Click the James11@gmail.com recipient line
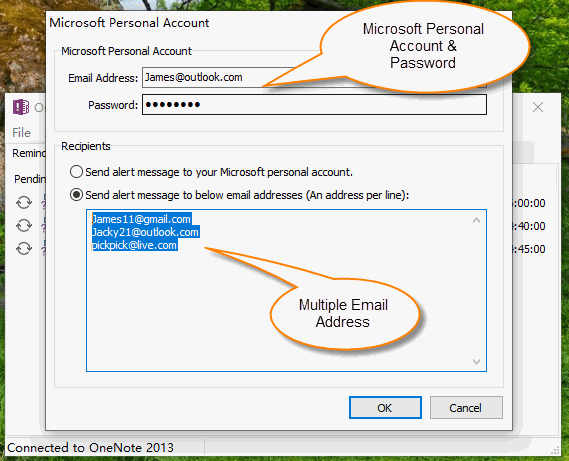The width and height of the screenshot is (569, 461). pos(142,219)
